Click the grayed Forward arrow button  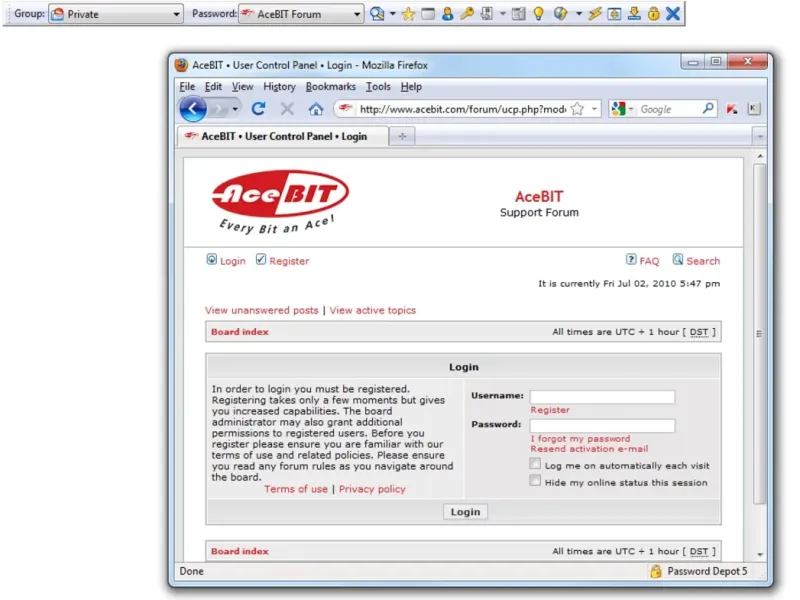(x=218, y=109)
